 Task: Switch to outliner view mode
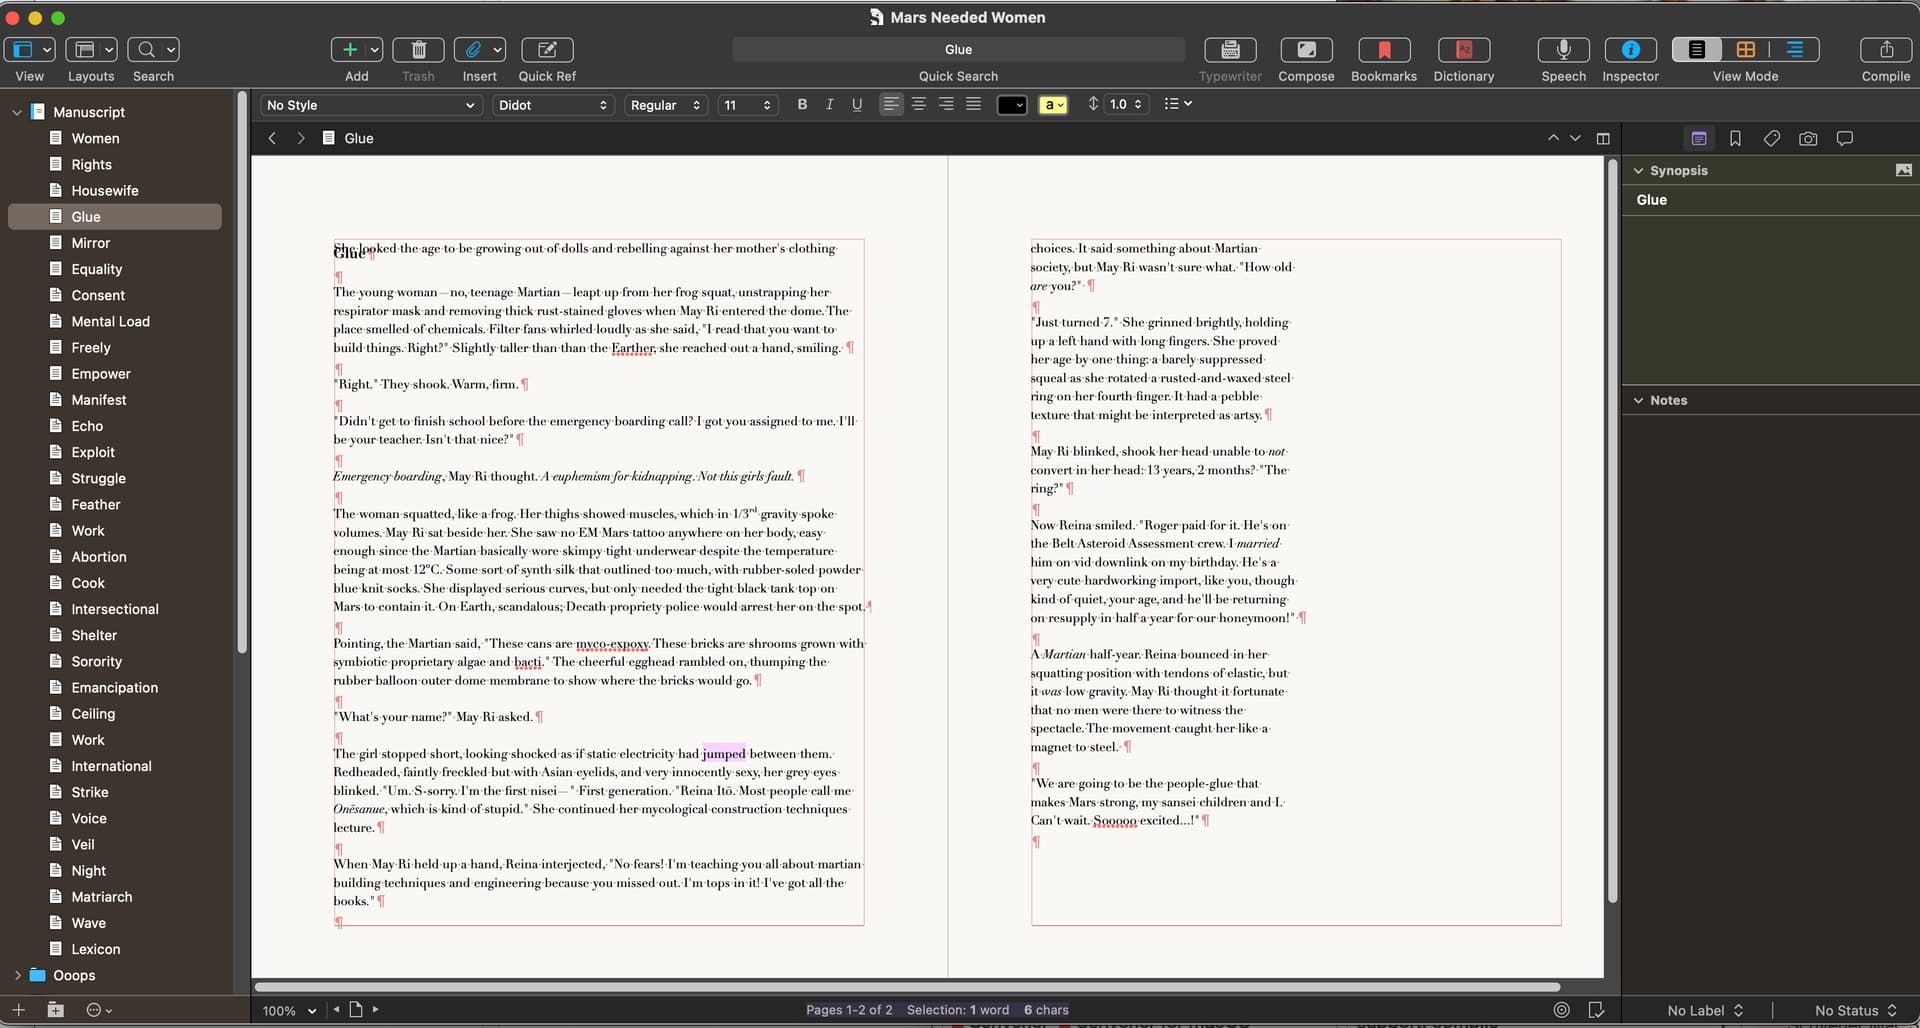point(1795,50)
